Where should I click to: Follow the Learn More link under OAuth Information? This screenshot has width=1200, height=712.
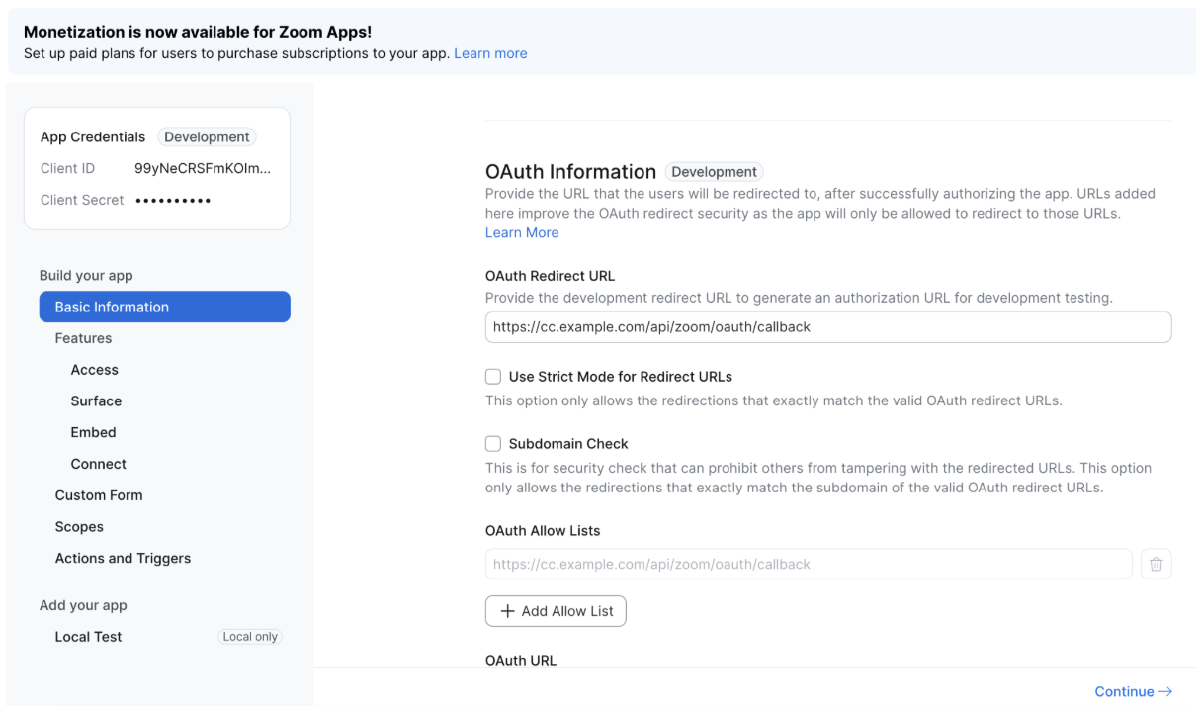coord(522,232)
